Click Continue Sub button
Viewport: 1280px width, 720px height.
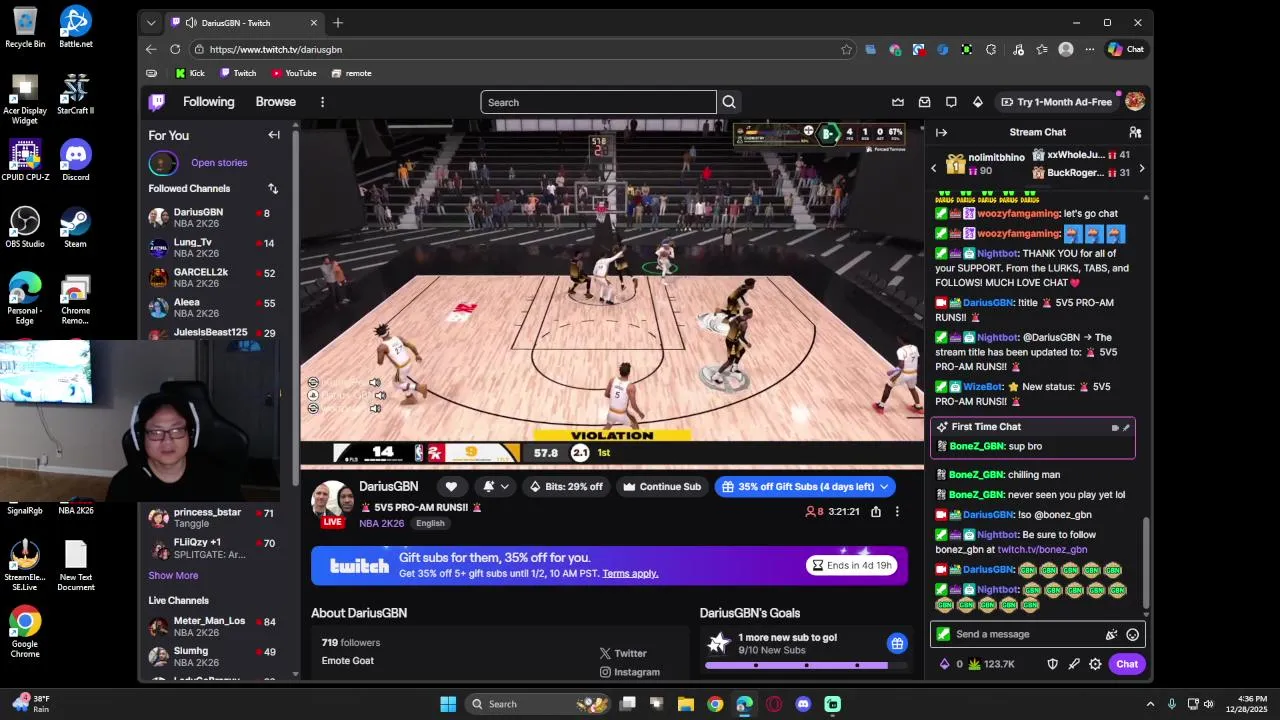[x=662, y=487]
